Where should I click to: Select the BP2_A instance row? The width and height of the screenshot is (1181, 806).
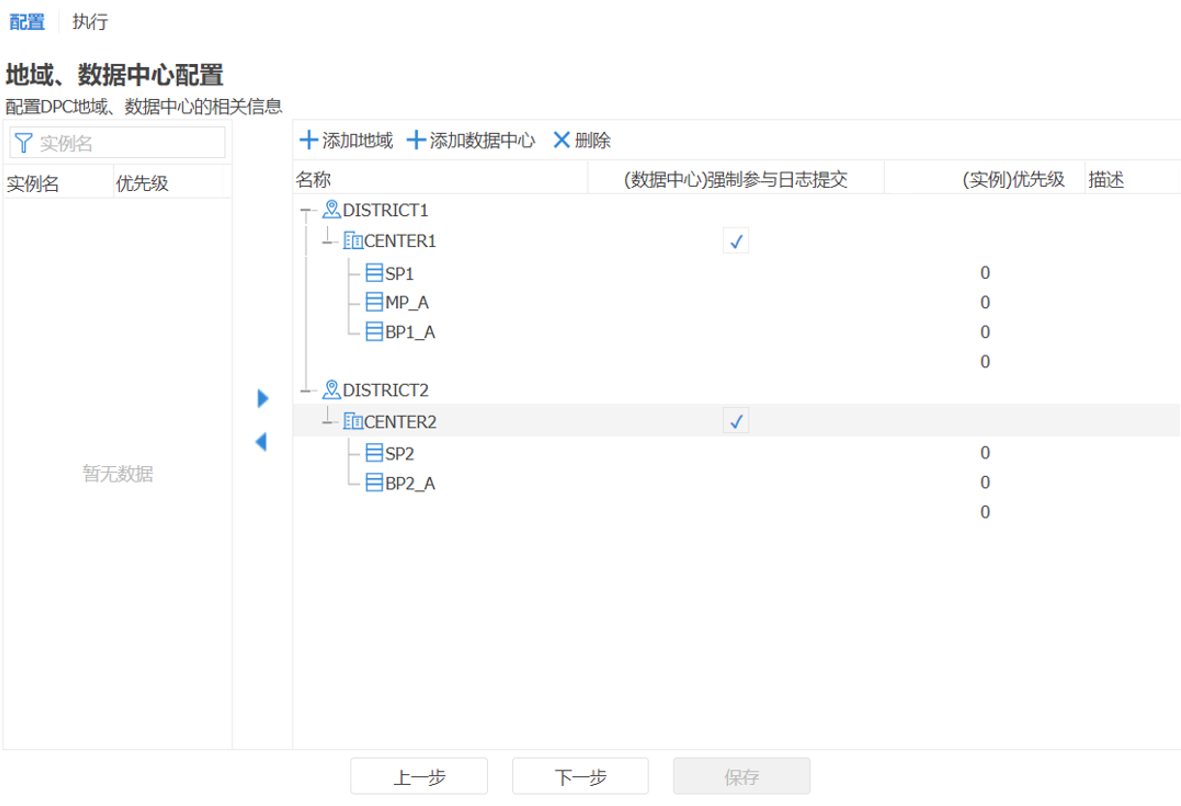pos(410,484)
